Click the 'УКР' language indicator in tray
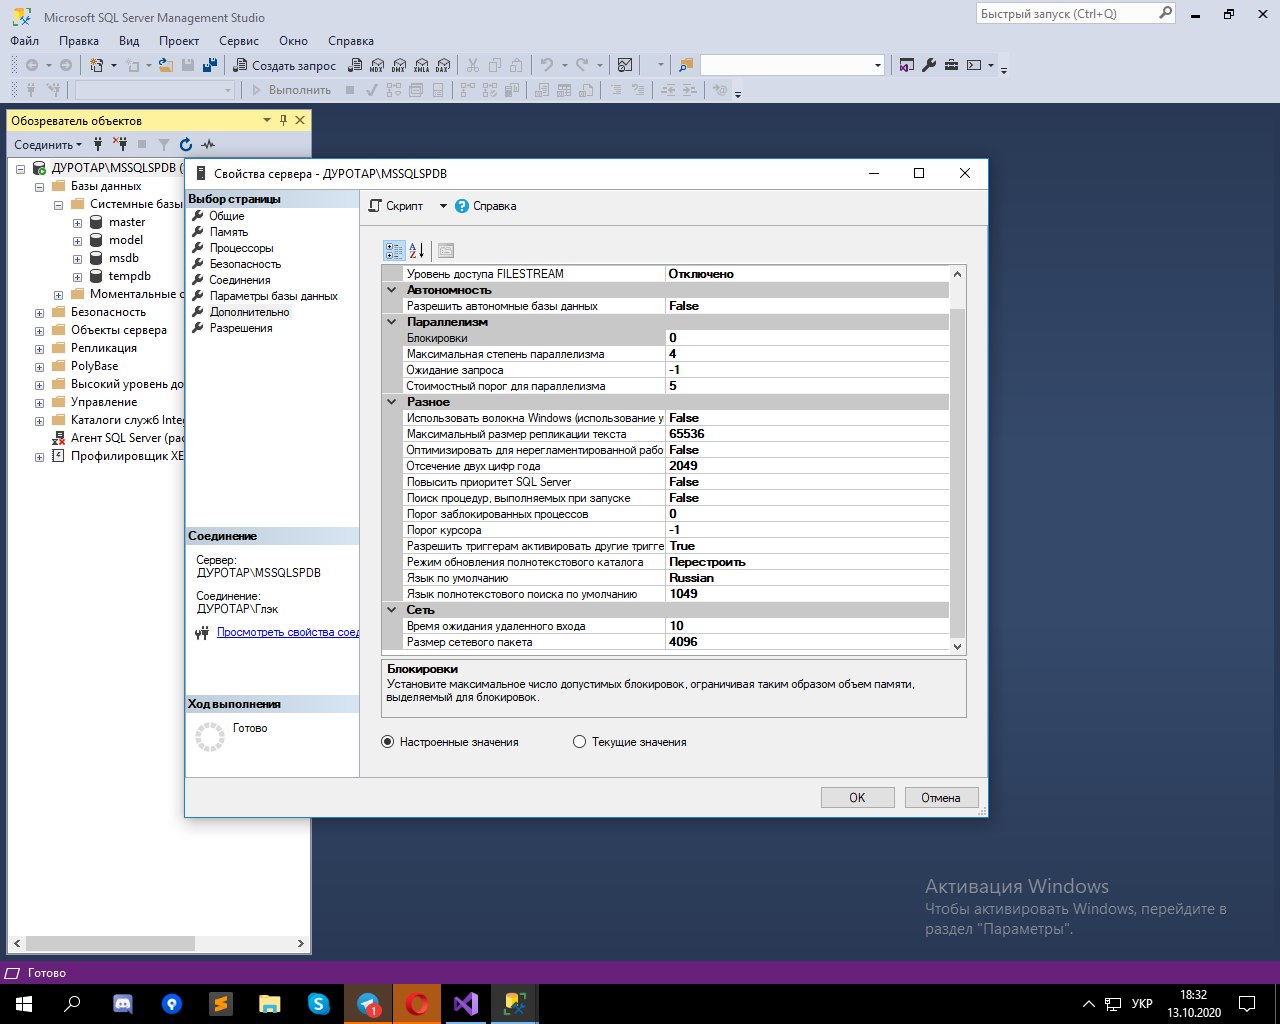1280x1024 pixels. tap(1142, 1003)
